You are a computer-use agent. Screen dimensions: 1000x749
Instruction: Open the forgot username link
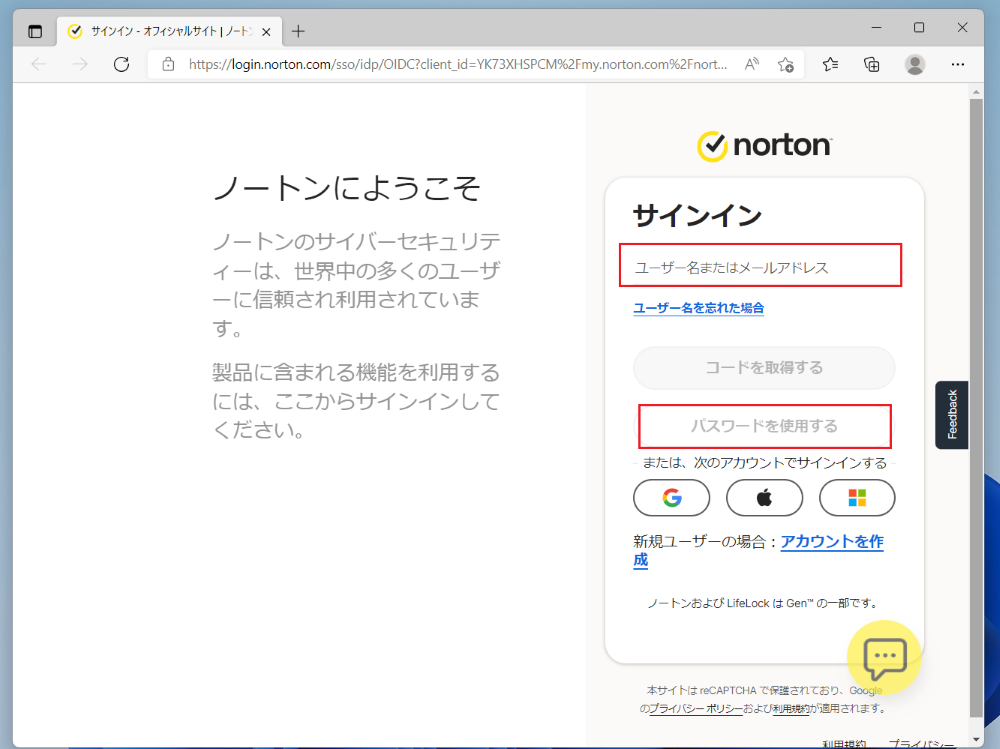pos(698,308)
